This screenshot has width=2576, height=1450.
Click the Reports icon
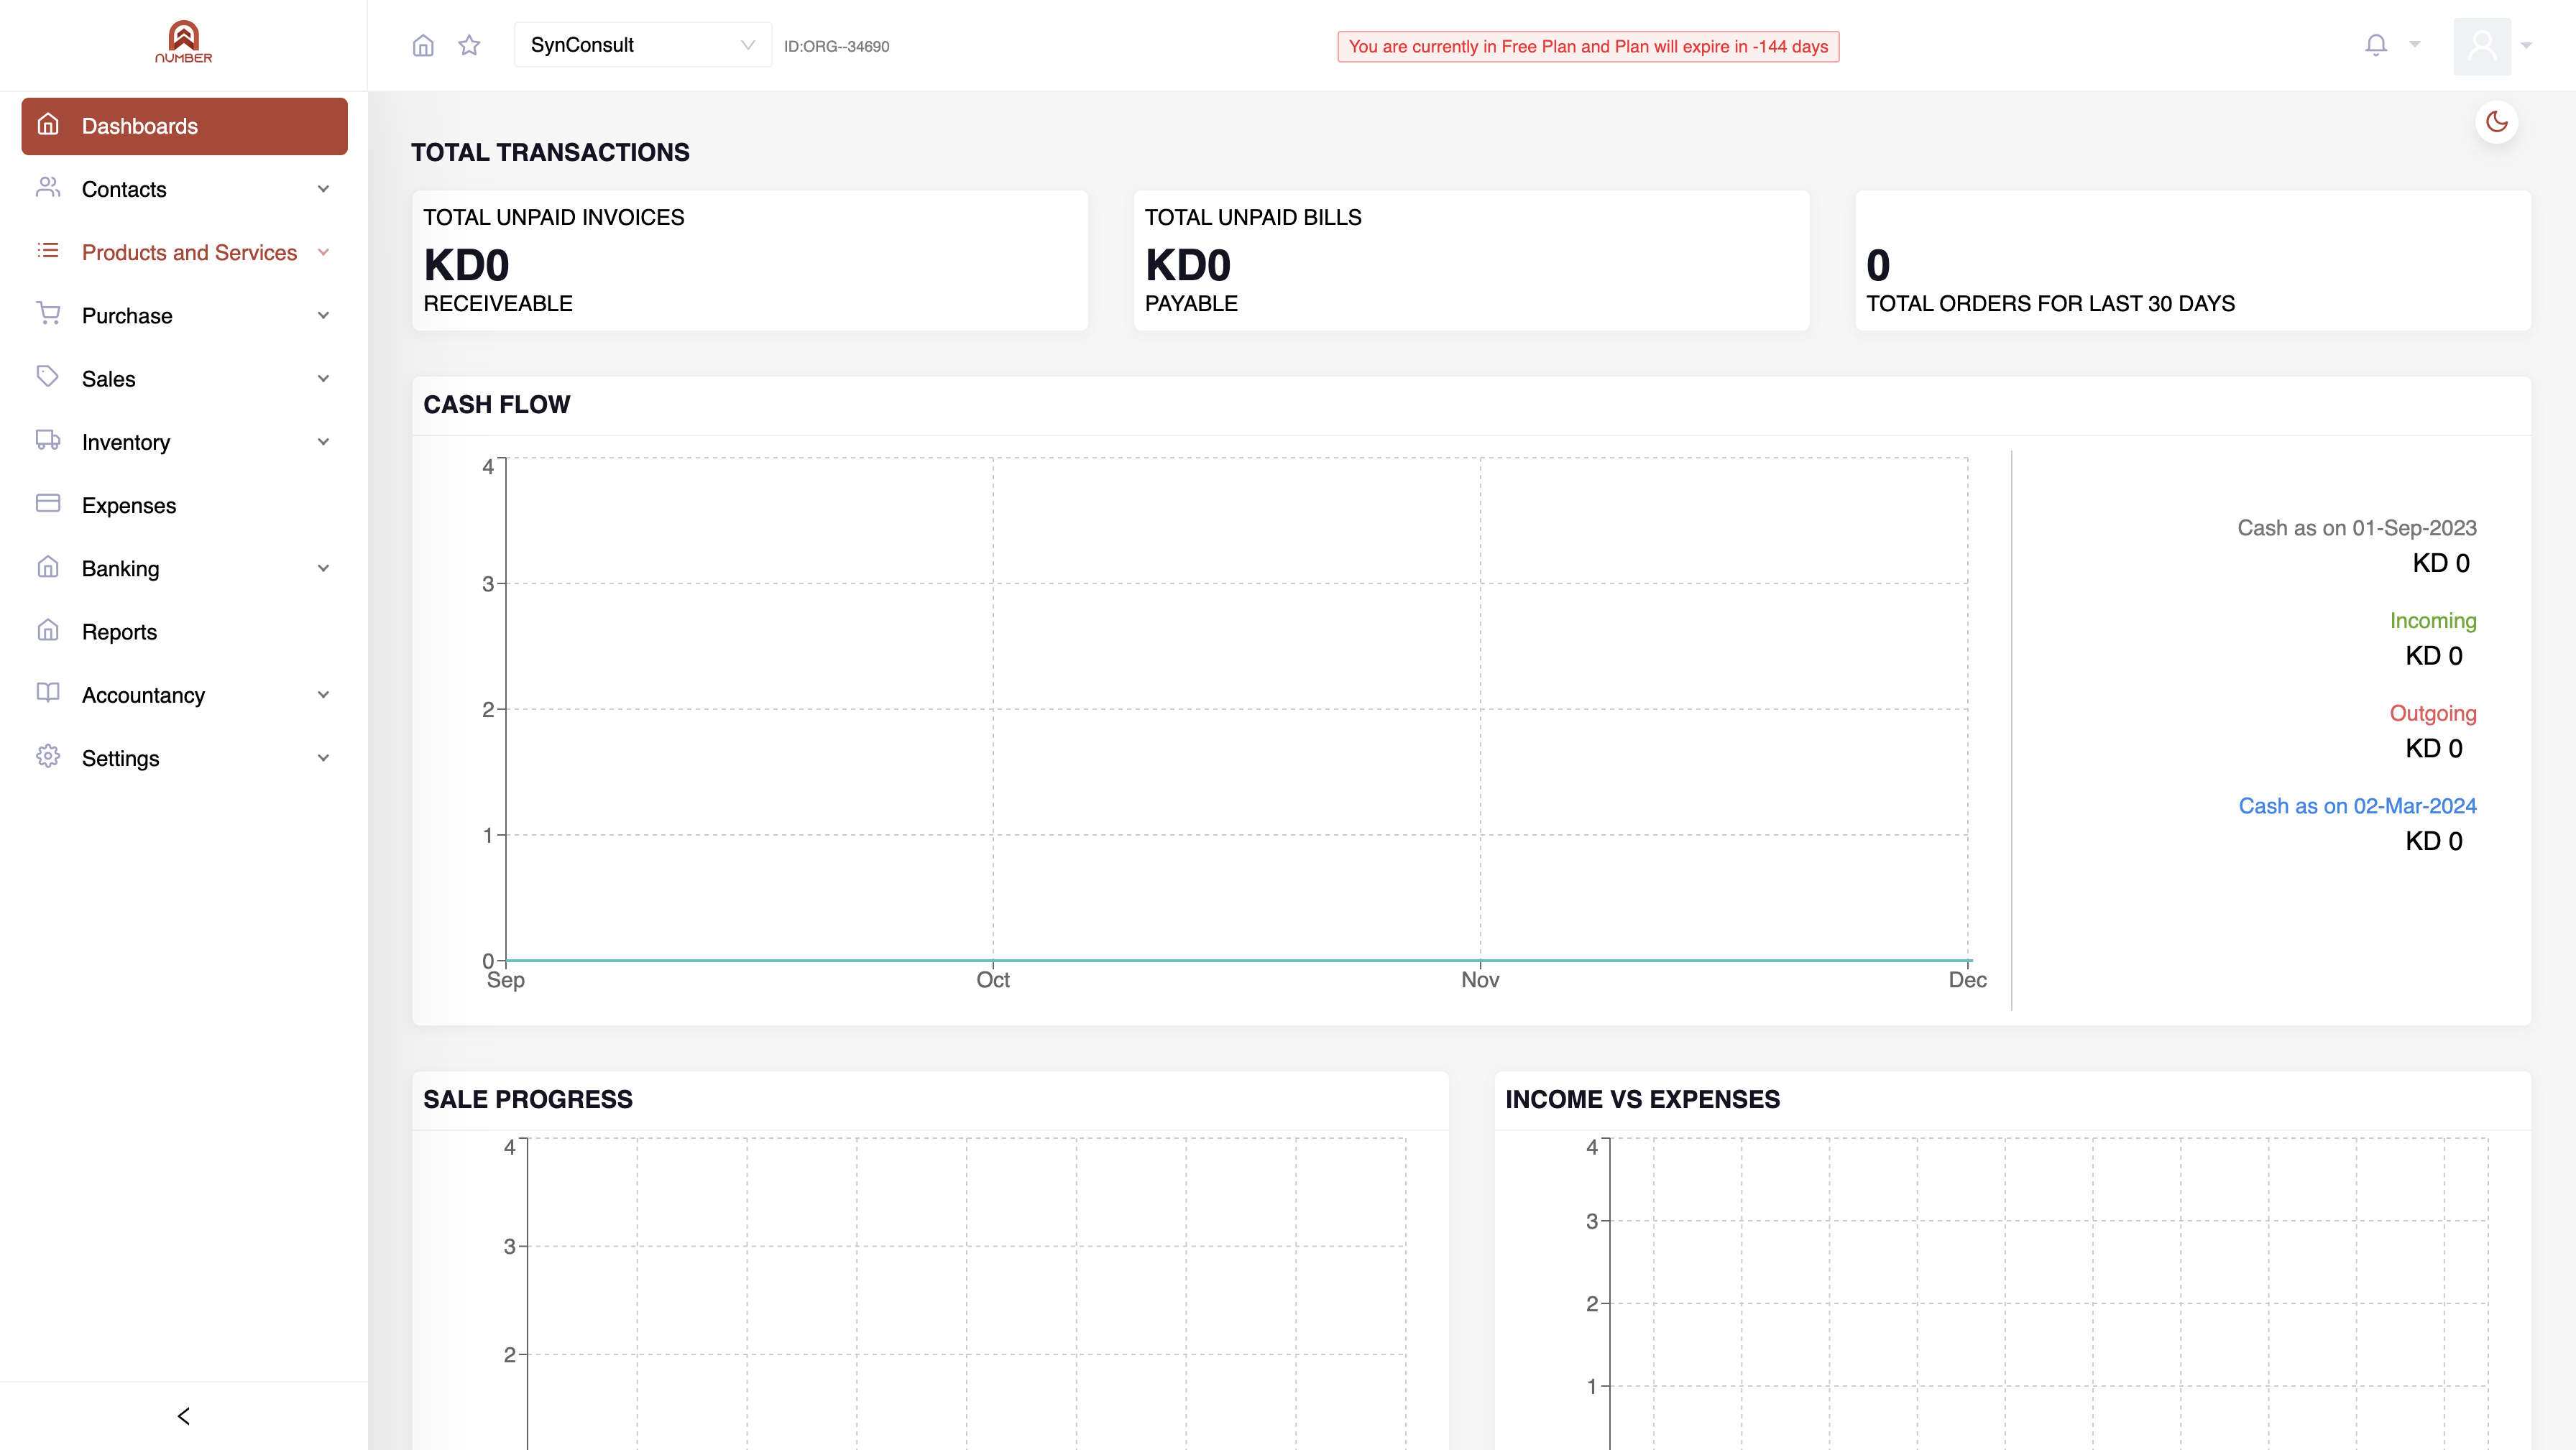(48, 630)
